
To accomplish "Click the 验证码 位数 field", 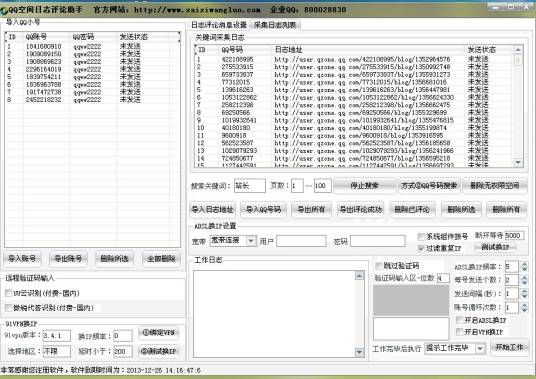I will coord(443,278).
